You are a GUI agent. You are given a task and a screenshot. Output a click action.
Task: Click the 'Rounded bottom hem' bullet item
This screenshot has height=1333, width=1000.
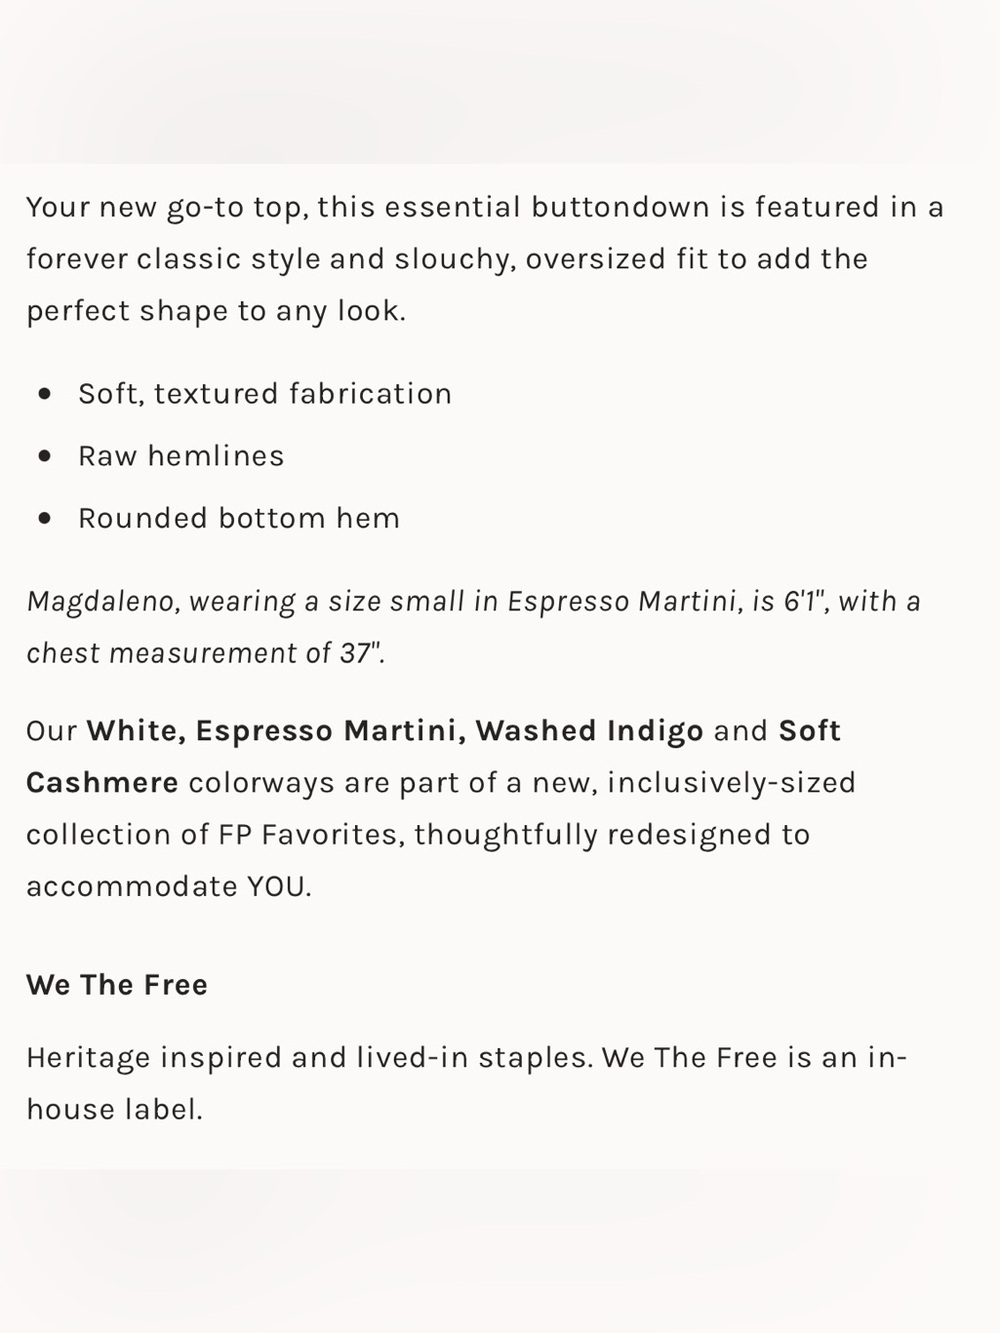pyautogui.click(x=239, y=518)
